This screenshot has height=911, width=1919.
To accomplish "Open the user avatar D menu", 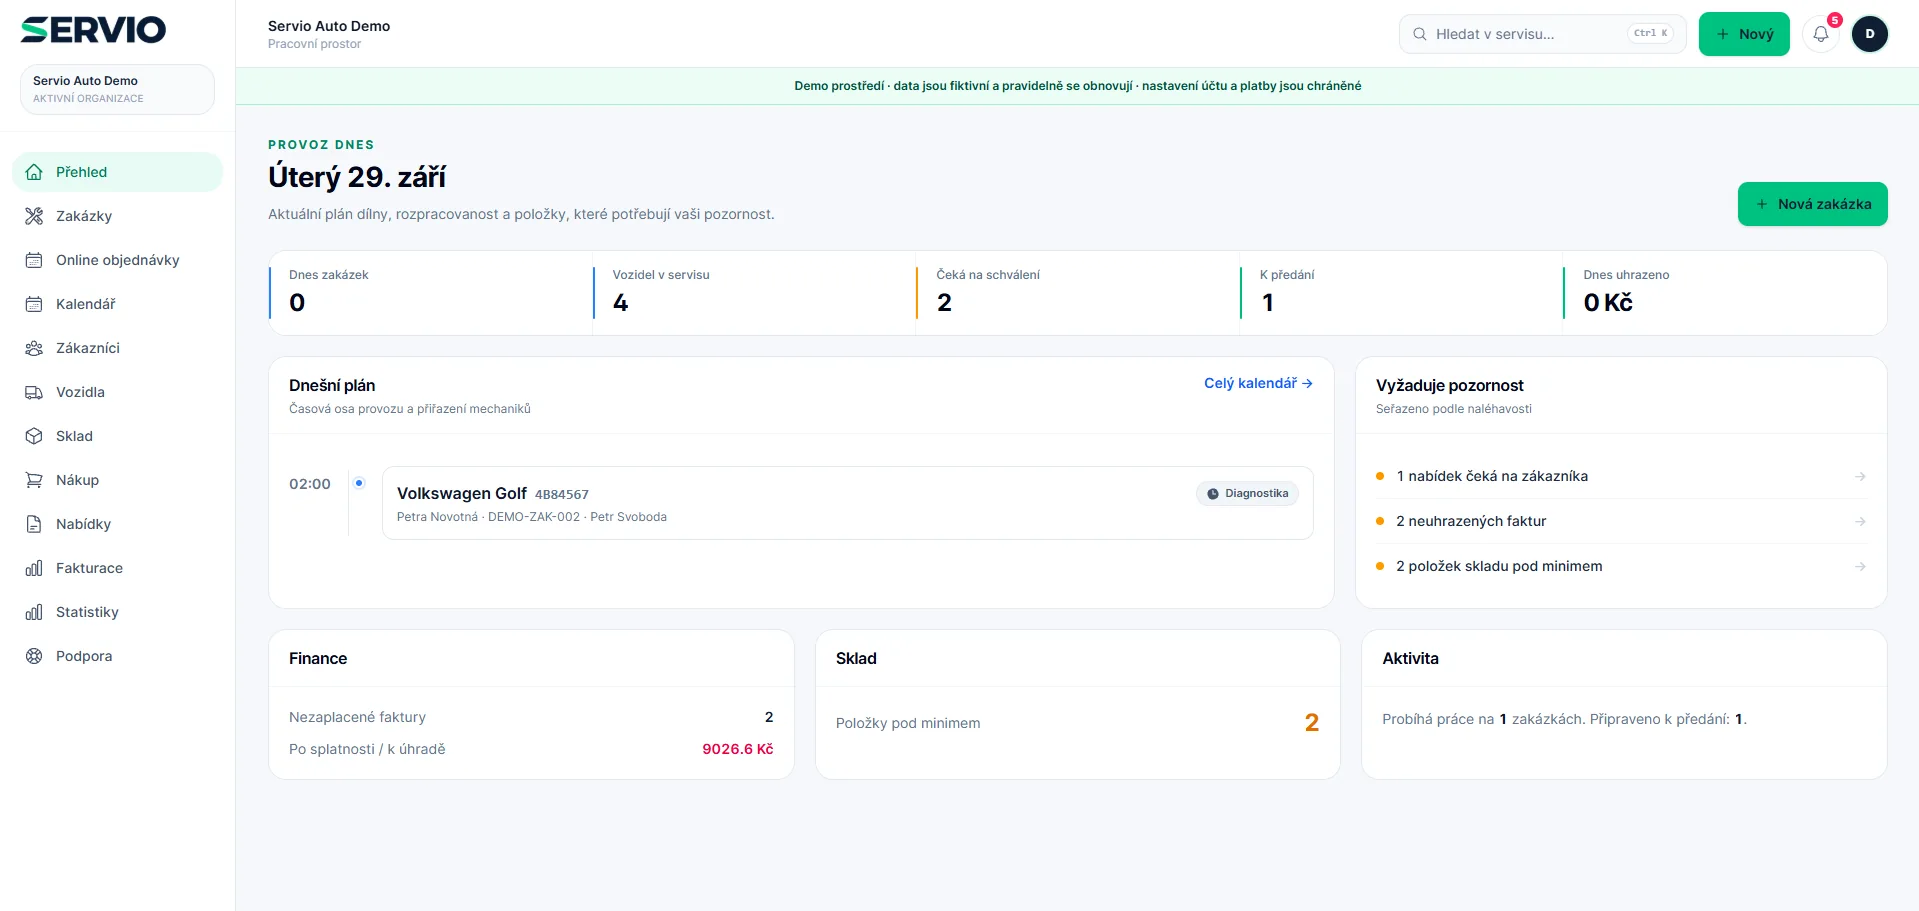I will (x=1869, y=34).
